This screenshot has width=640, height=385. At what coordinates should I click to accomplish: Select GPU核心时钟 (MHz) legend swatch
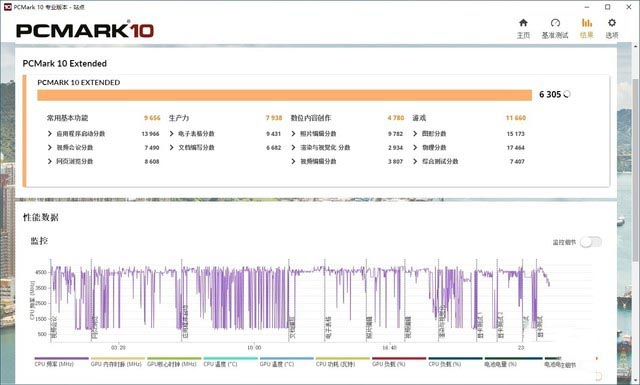click(x=174, y=358)
